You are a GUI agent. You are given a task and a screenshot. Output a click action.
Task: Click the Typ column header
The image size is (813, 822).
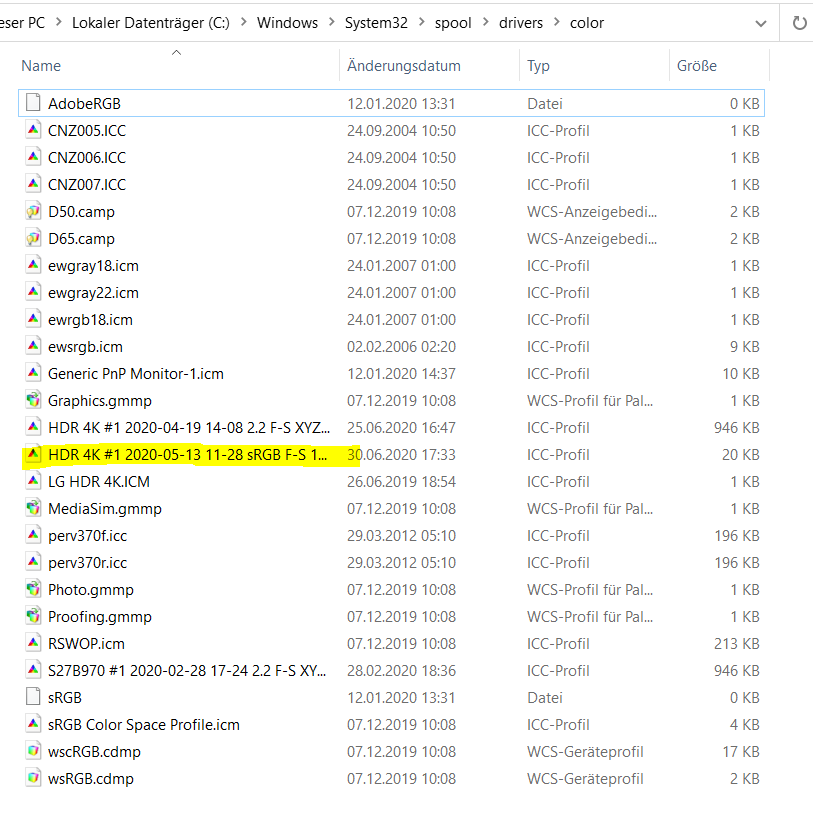coord(538,66)
